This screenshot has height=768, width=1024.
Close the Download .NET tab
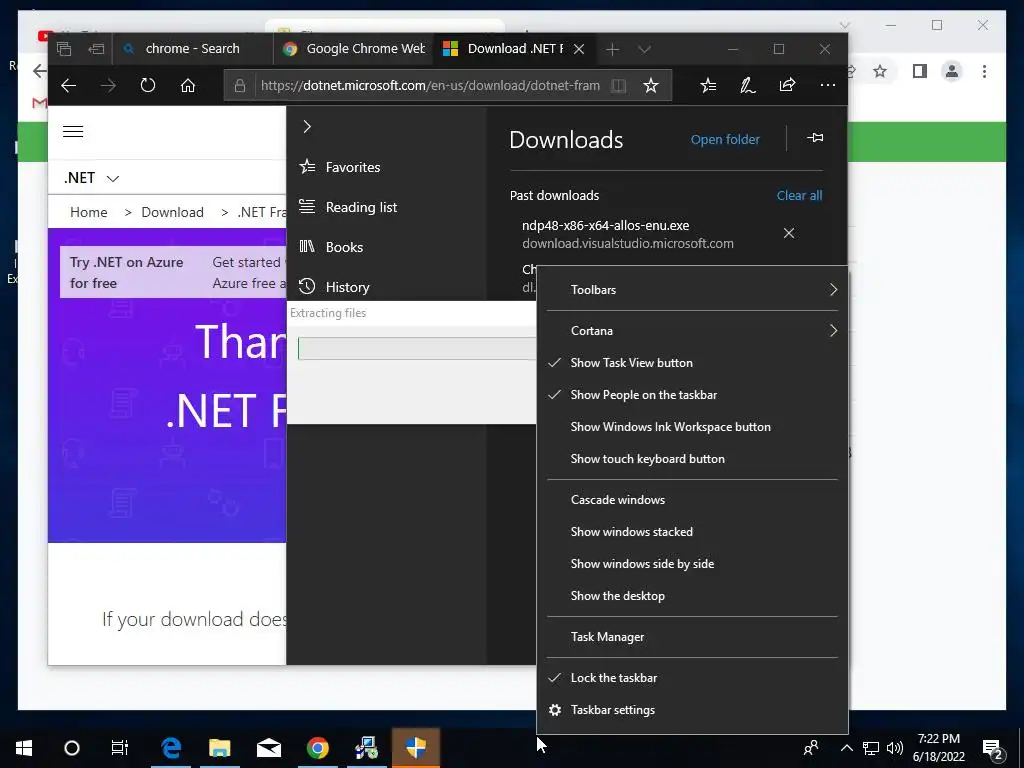coord(579,49)
